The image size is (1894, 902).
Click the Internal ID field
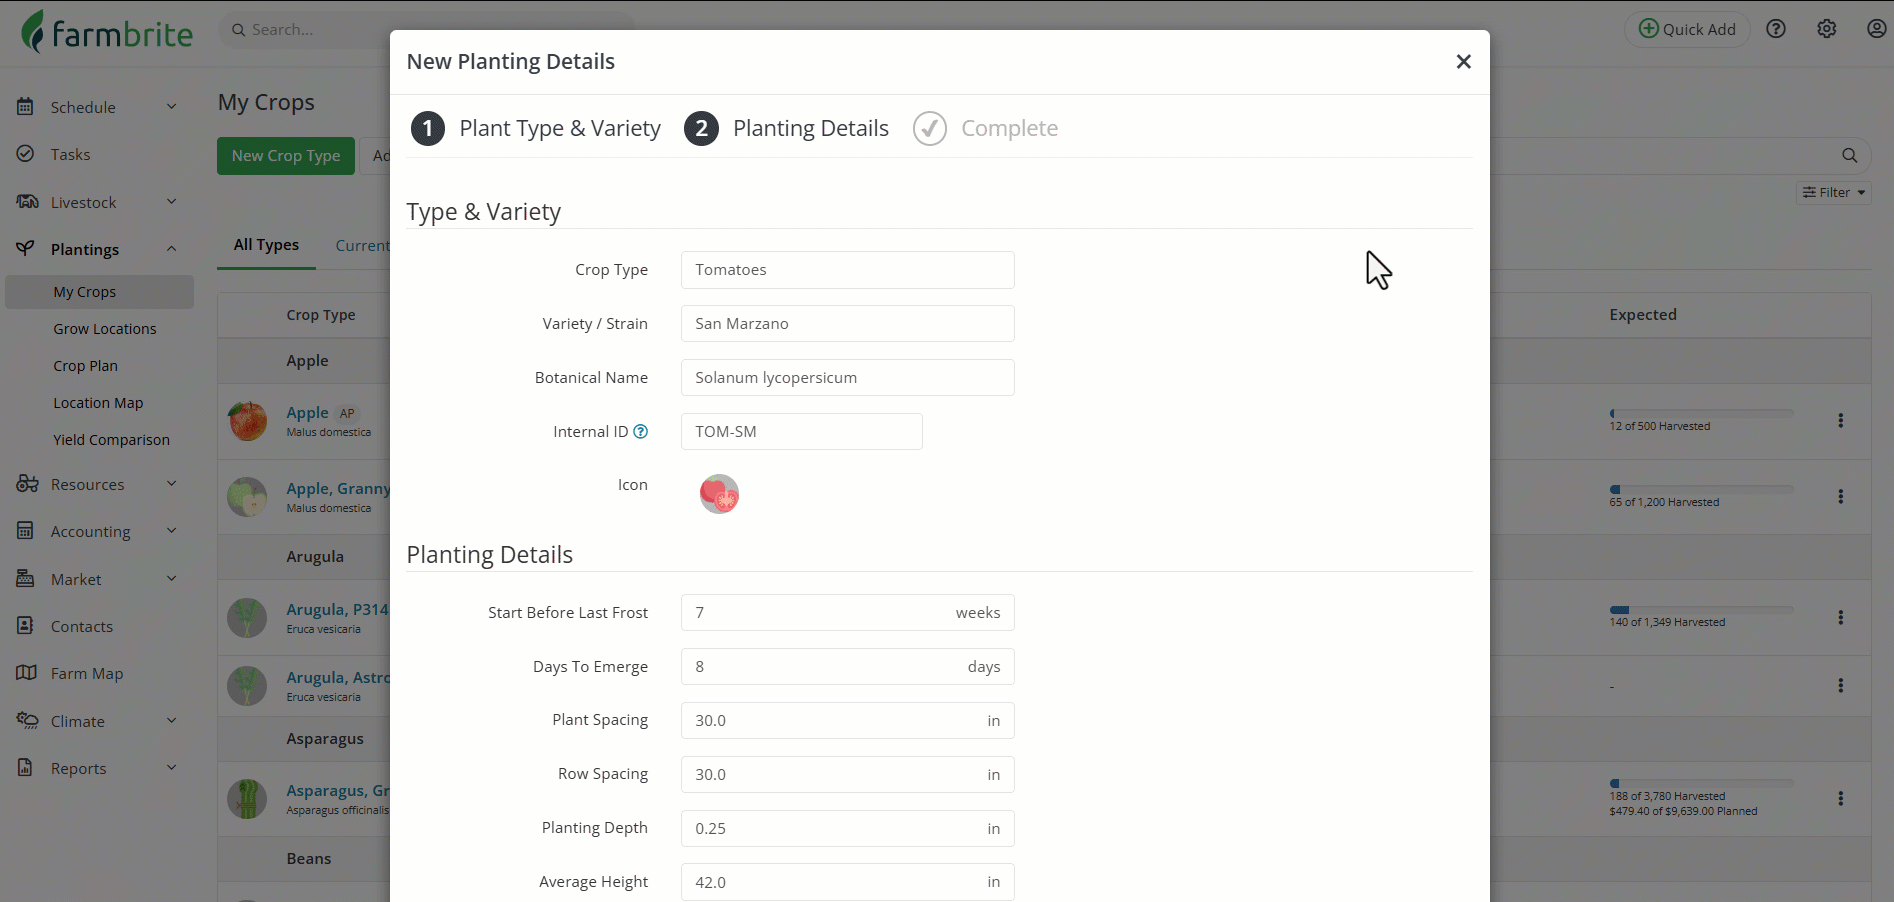pyautogui.click(x=802, y=432)
